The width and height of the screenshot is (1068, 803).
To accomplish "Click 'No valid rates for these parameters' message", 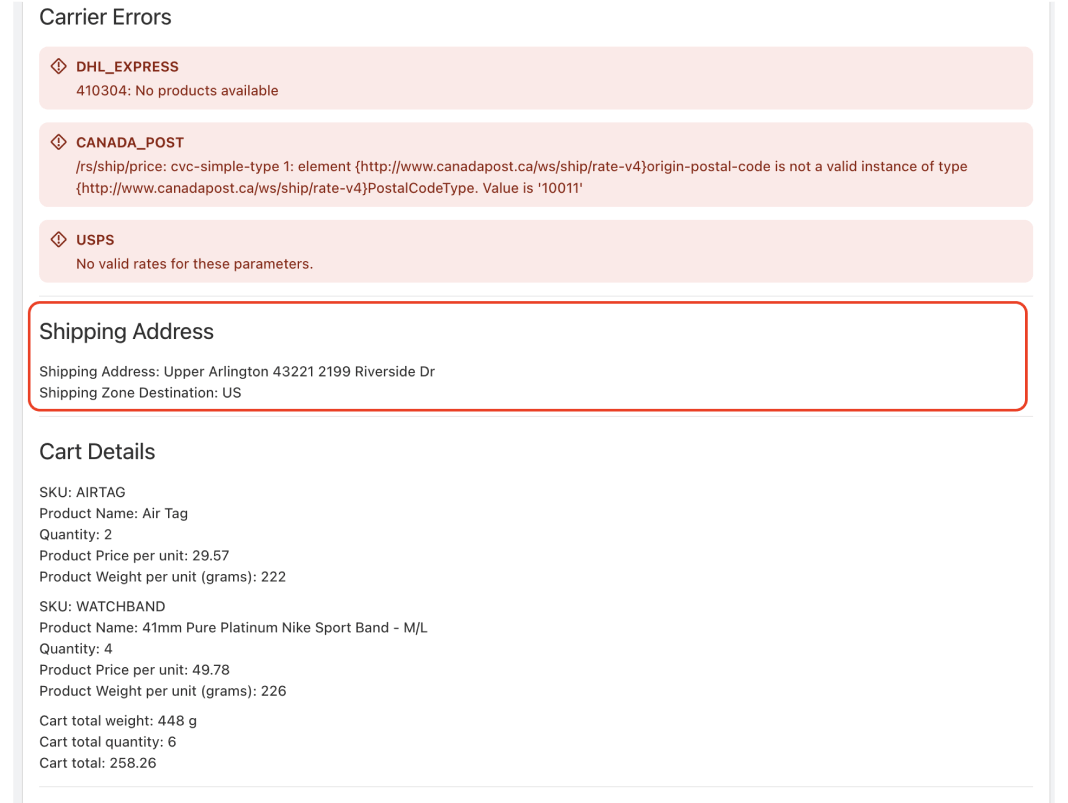I will point(195,264).
